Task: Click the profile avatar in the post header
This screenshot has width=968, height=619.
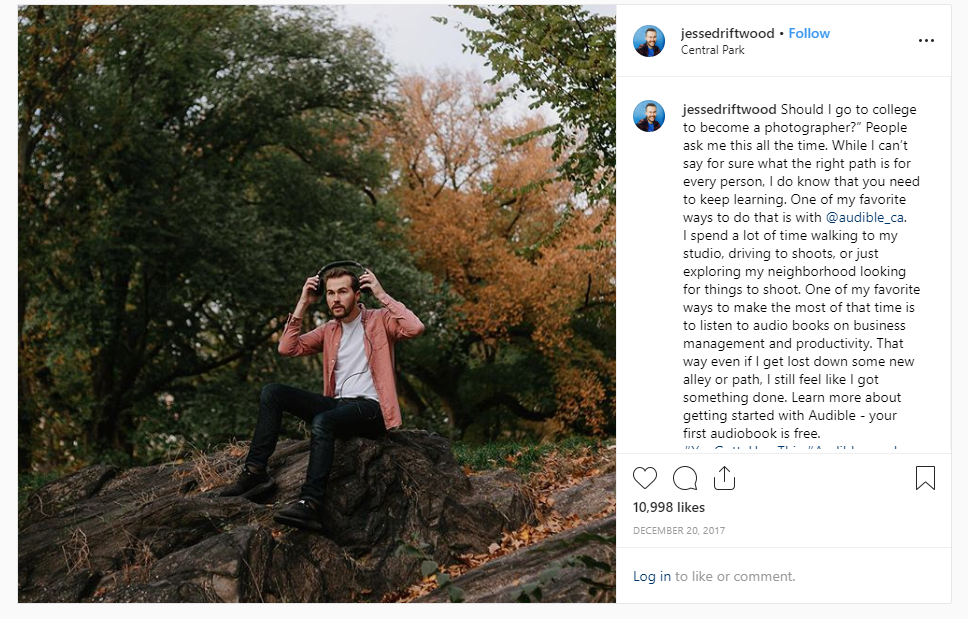Action: (649, 41)
